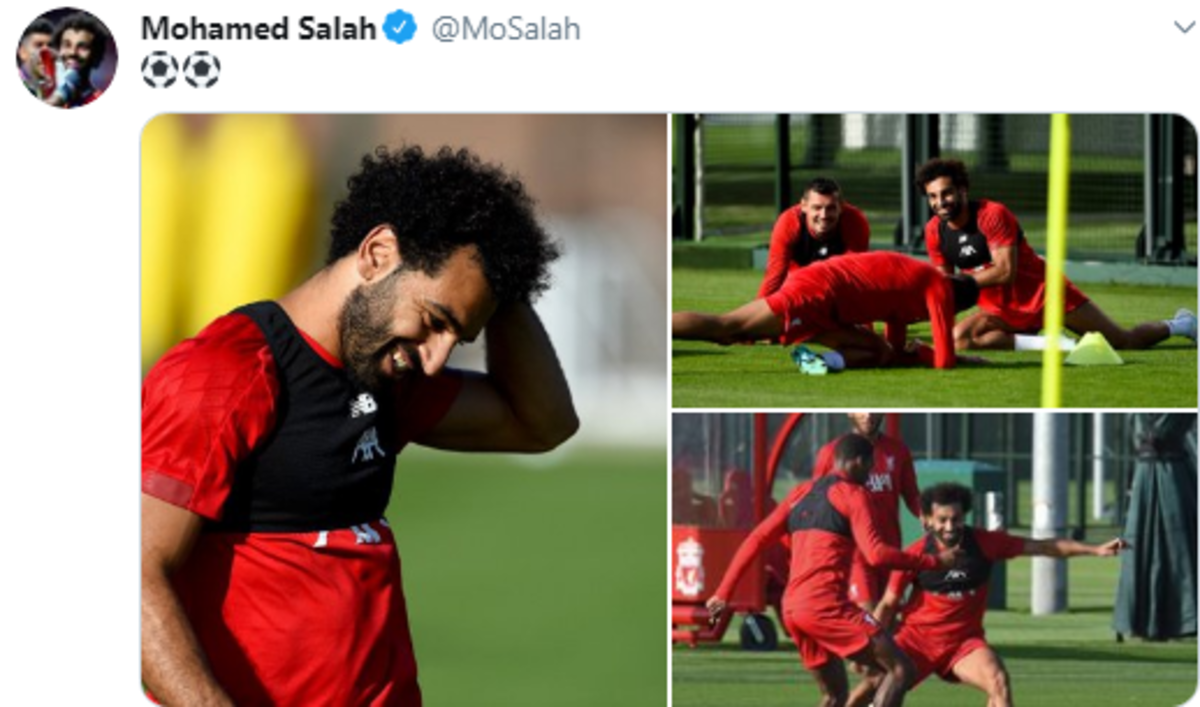Open the @MoSalah handle link
This screenshot has width=1200, height=707.
(x=505, y=29)
